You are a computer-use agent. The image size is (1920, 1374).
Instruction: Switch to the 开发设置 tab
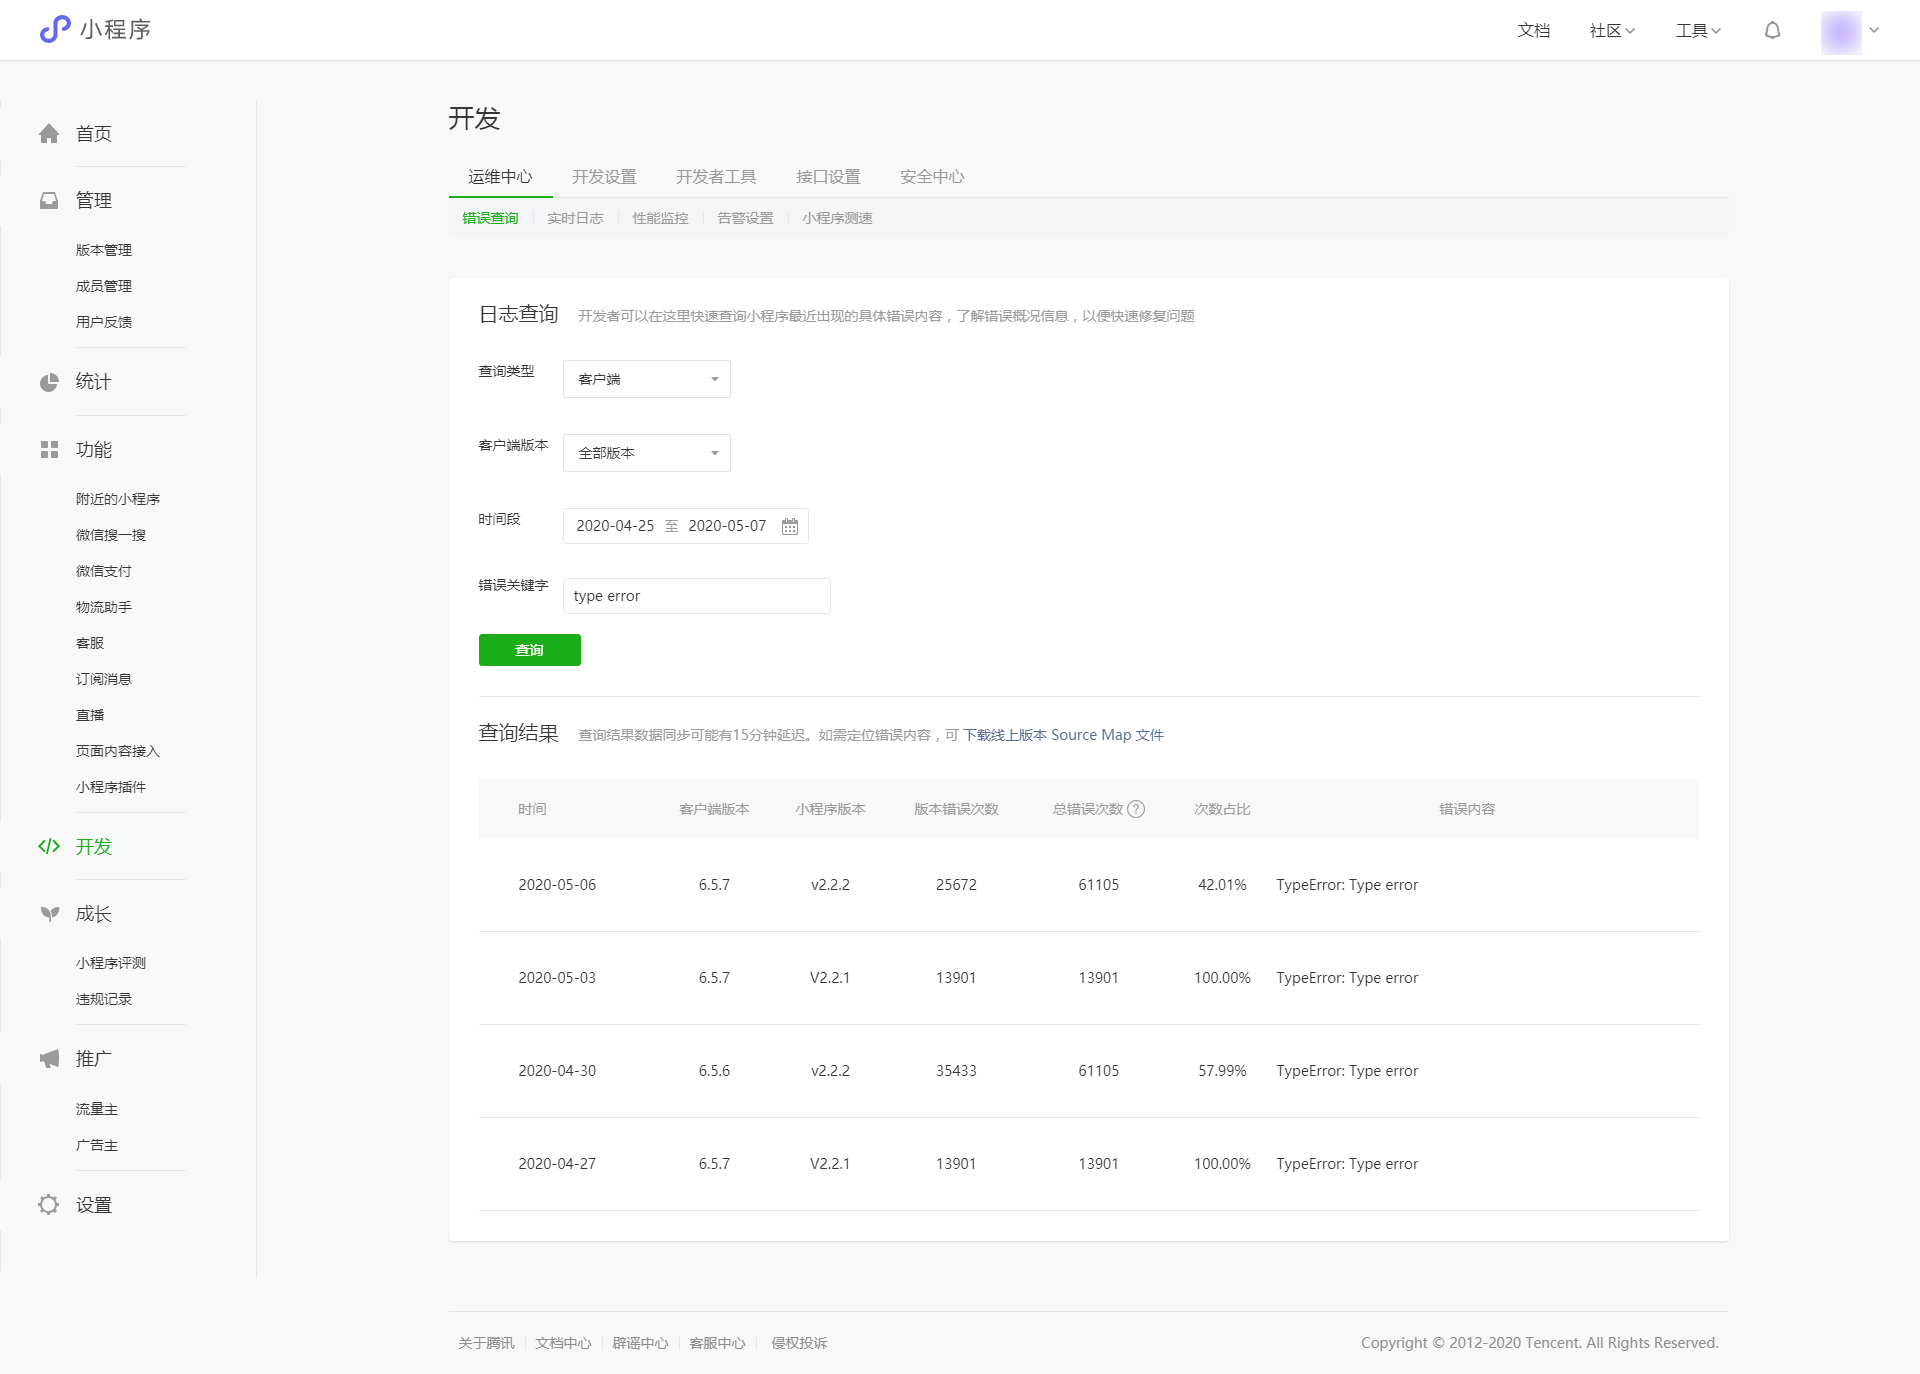tap(604, 177)
